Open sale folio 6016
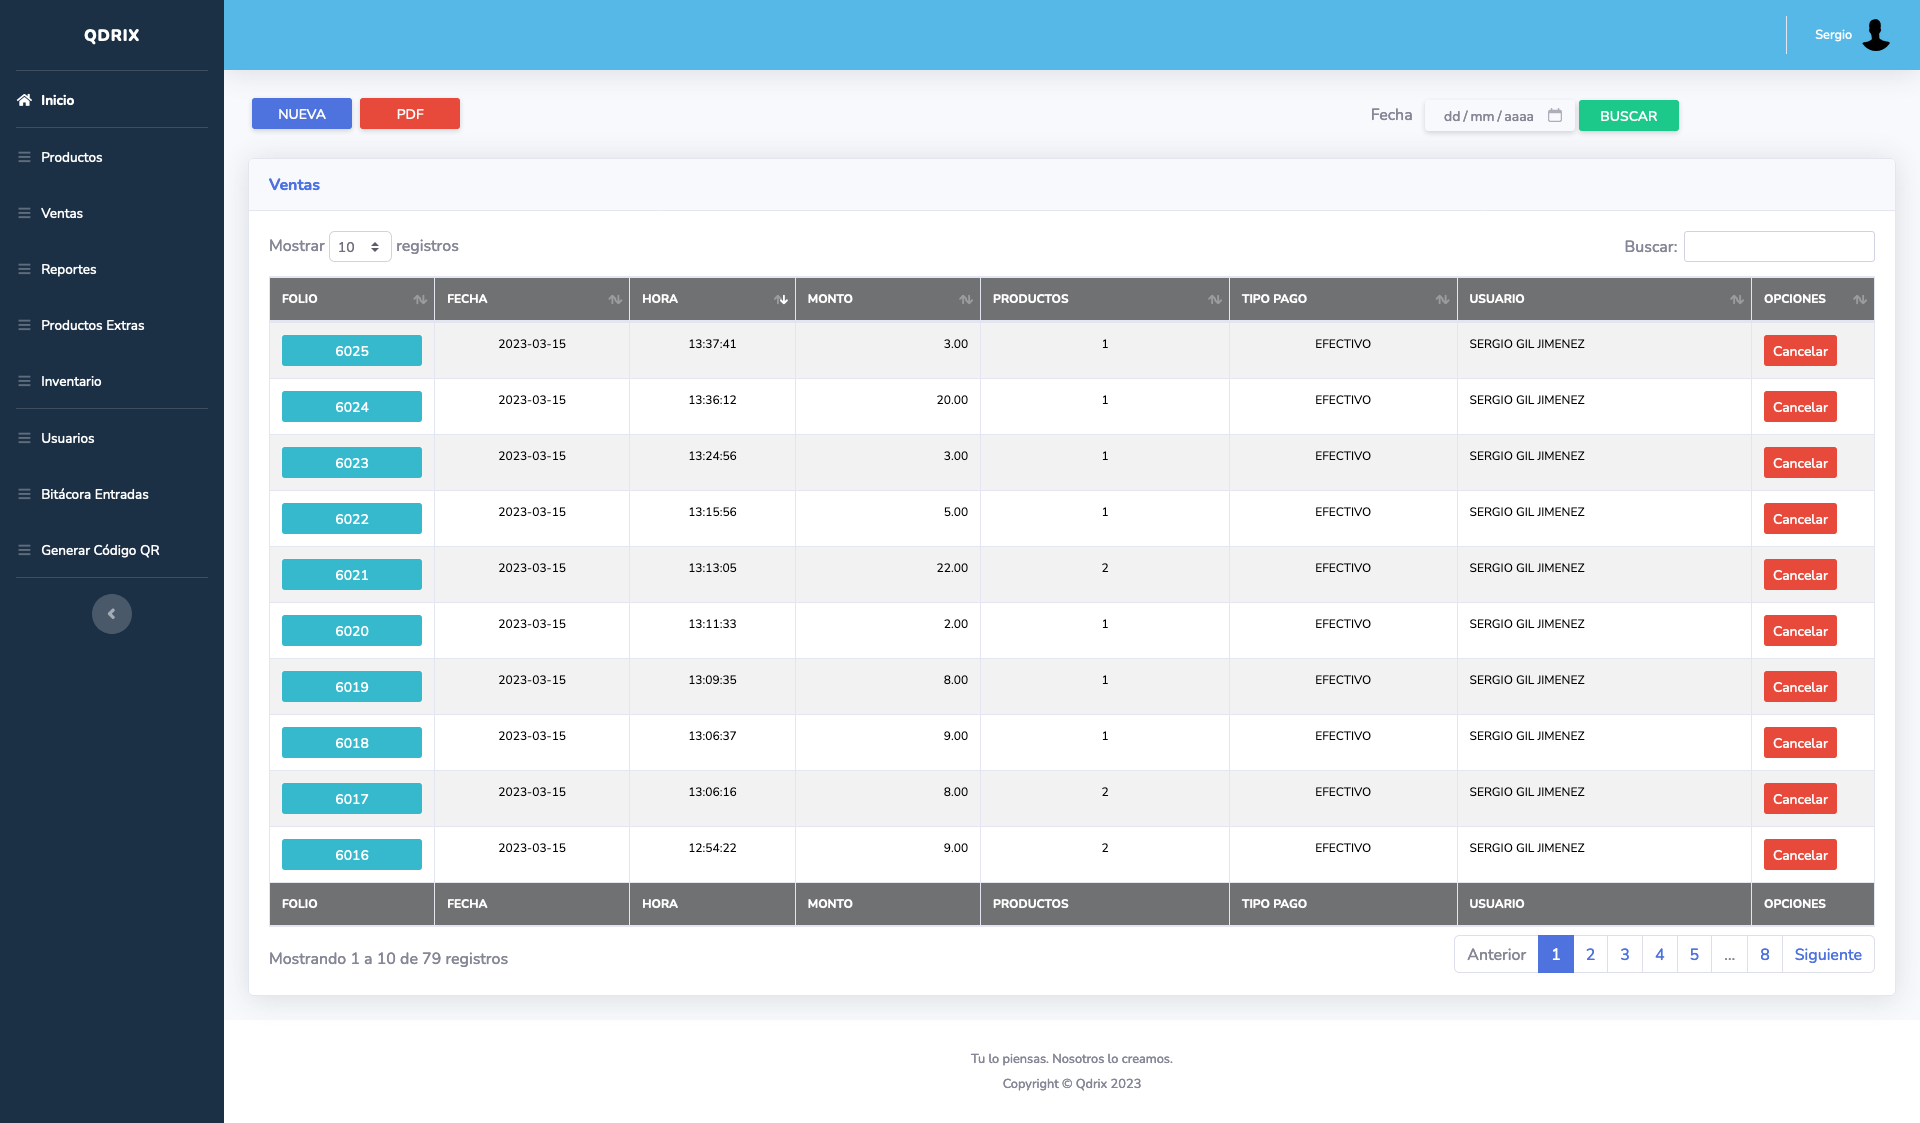 coord(352,855)
